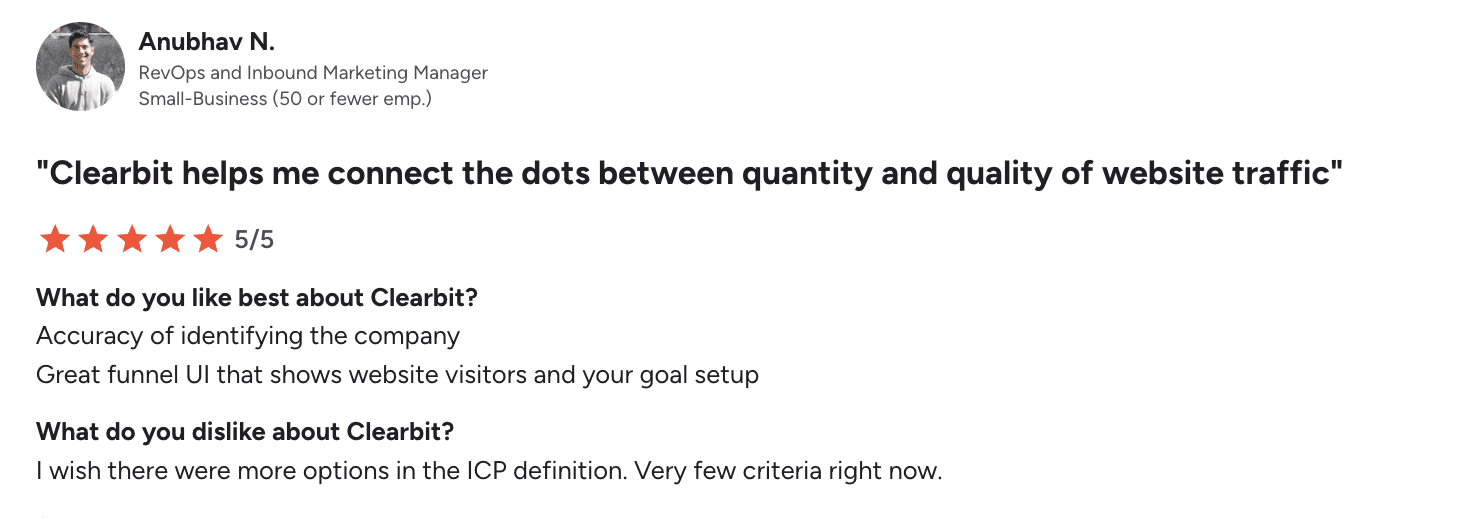Select the Small-Business company size label

pyautogui.click(x=284, y=99)
